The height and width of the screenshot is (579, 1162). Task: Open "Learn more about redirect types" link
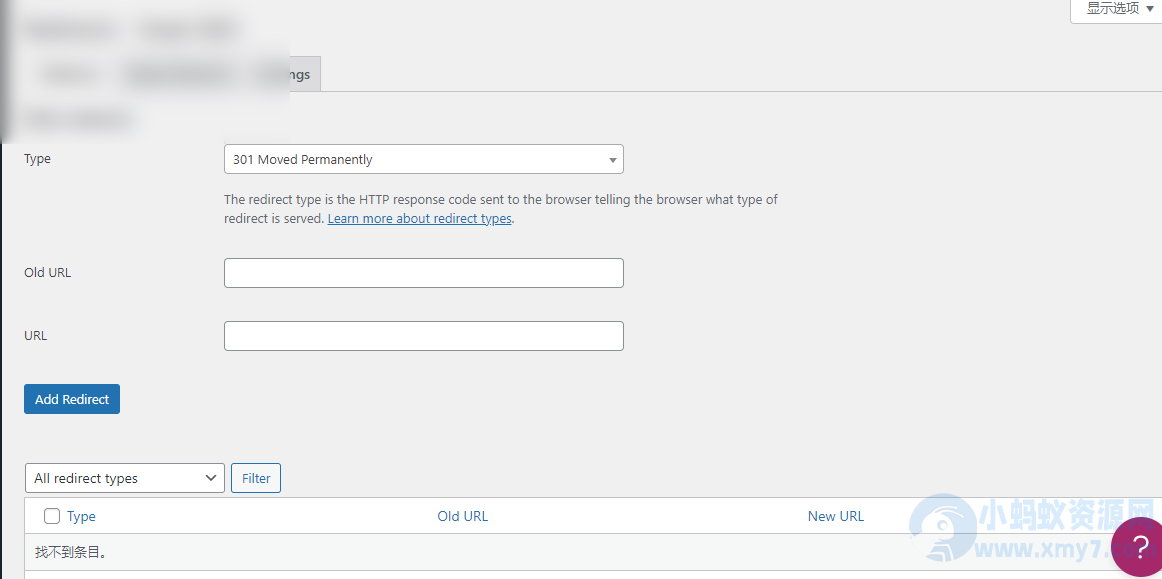[x=419, y=218]
